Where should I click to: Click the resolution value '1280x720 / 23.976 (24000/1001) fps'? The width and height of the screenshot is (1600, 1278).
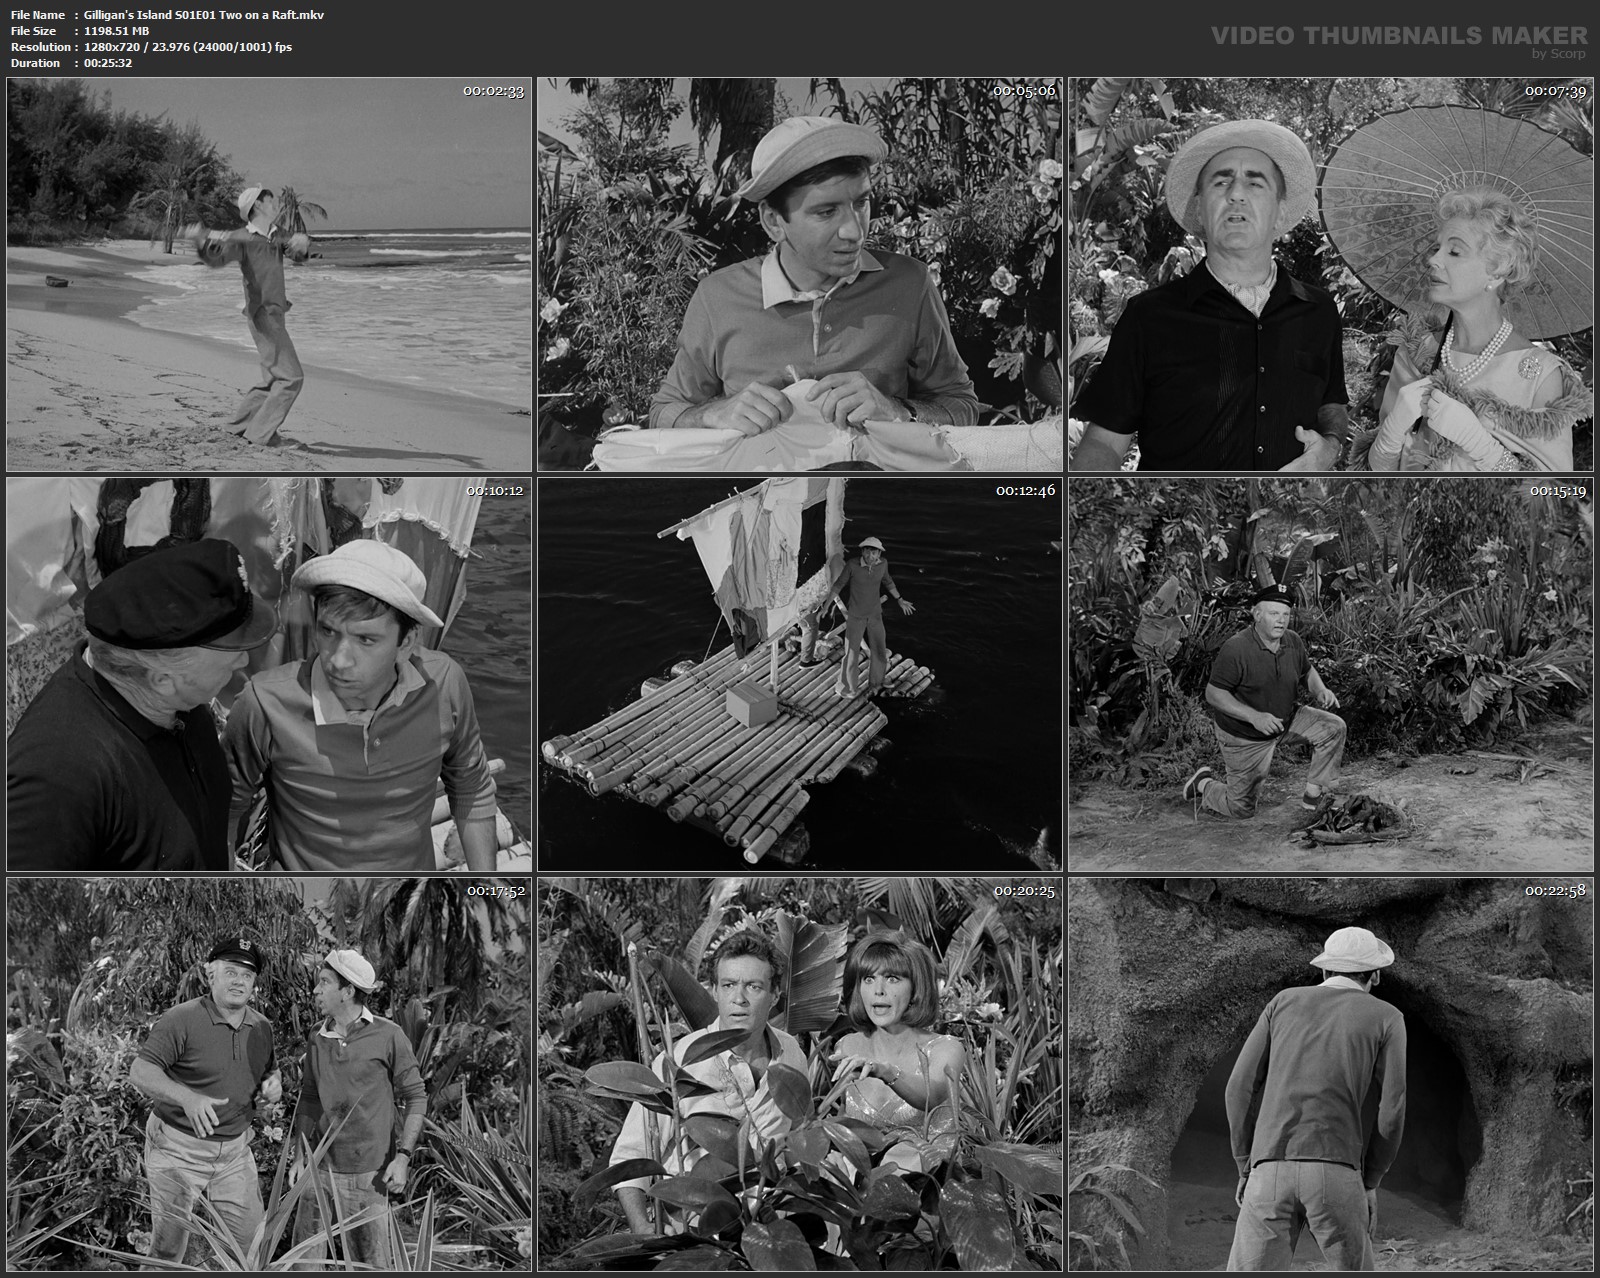(x=188, y=47)
